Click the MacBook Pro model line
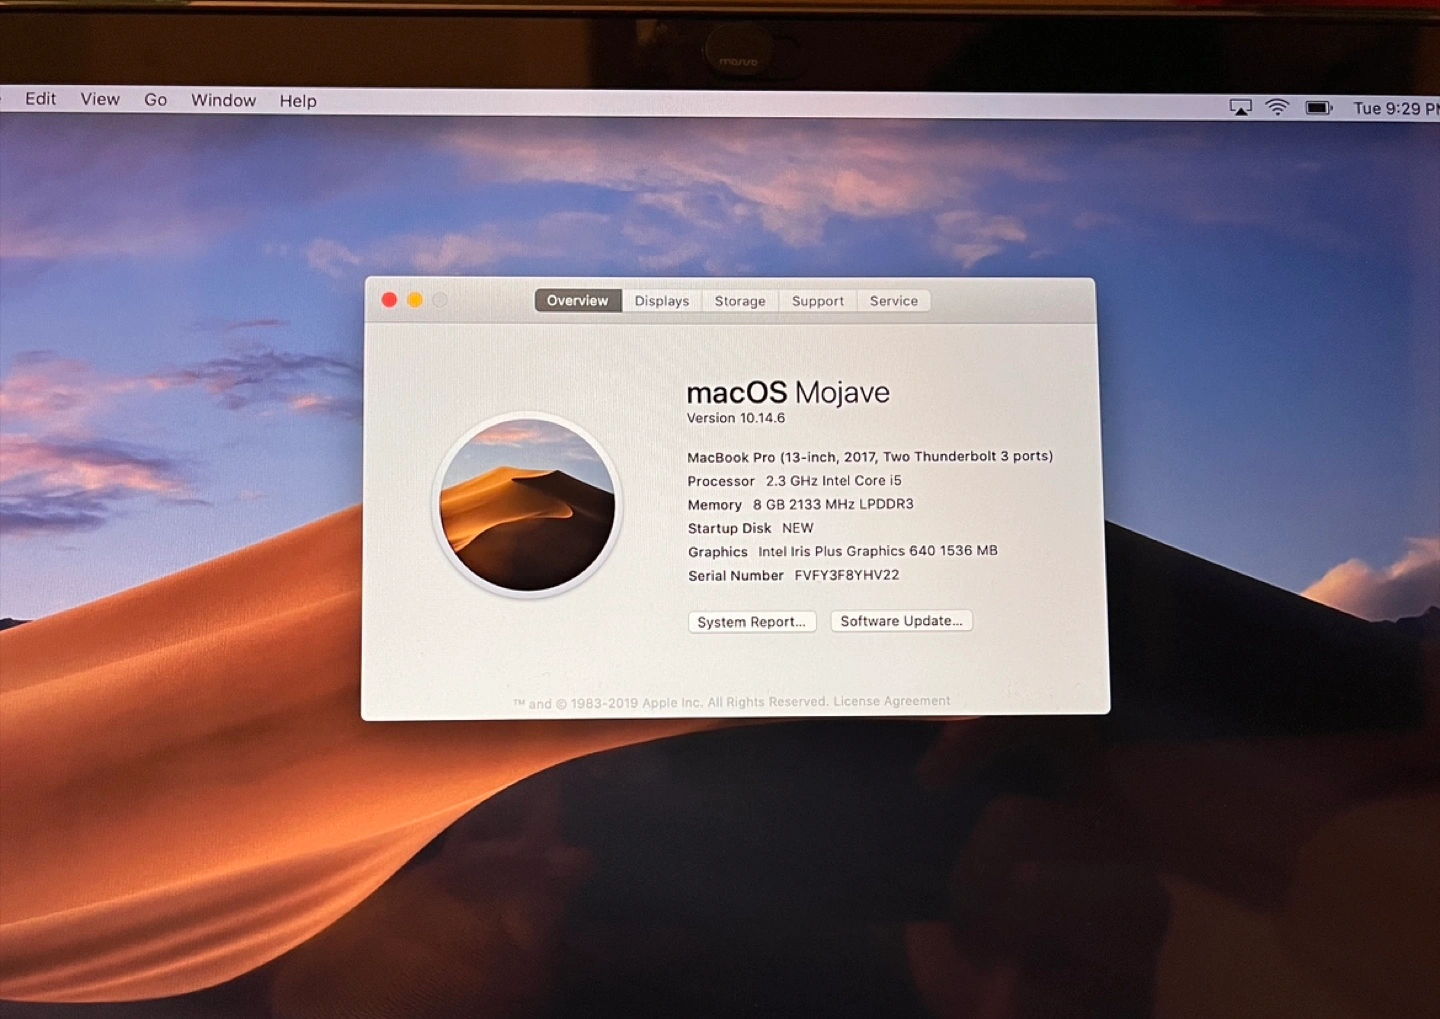The height and width of the screenshot is (1019, 1440). (870, 456)
